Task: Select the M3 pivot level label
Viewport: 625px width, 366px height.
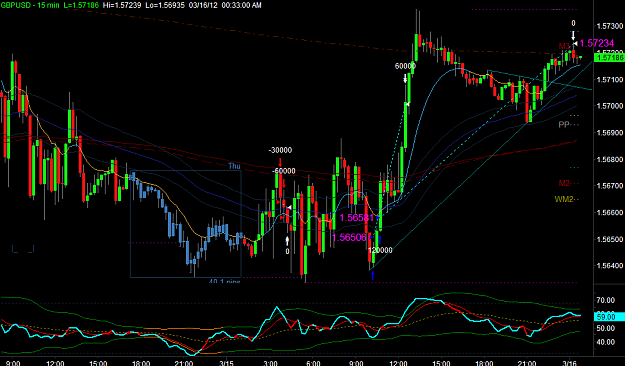Action: point(564,46)
